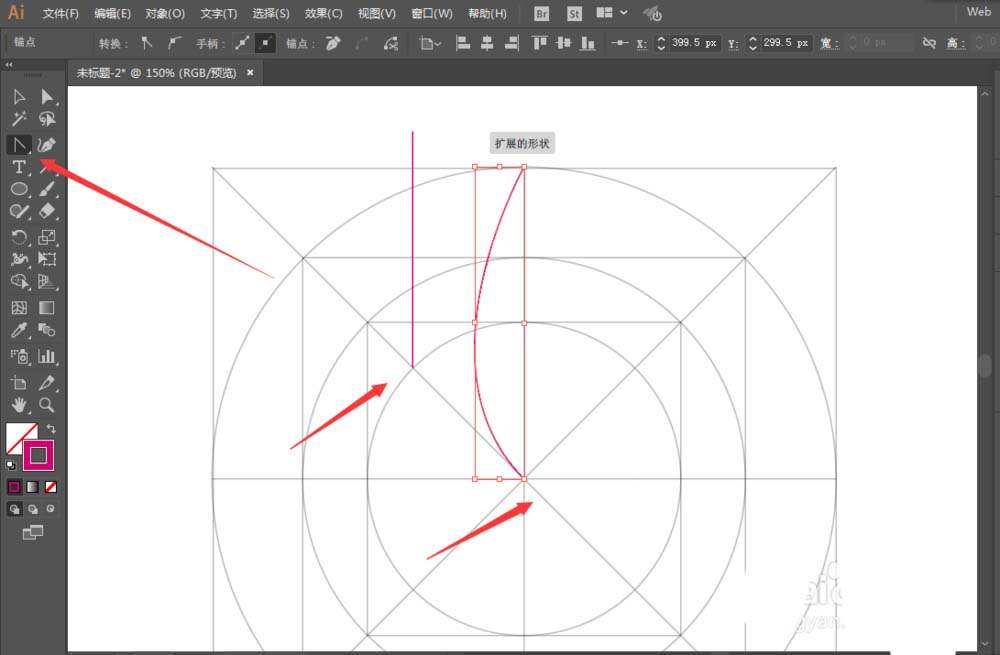The image size is (1000, 655).
Task: Step the Y coordinate value
Action: coord(753,43)
